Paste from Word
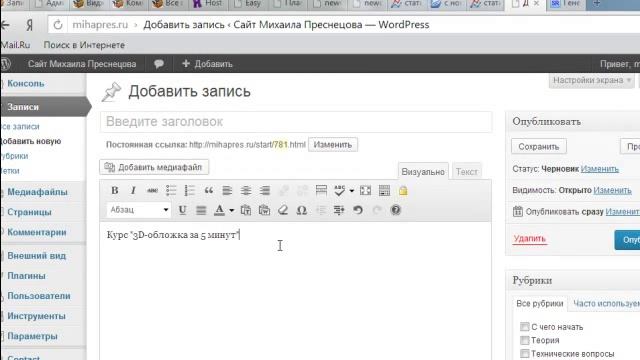 click(x=264, y=210)
